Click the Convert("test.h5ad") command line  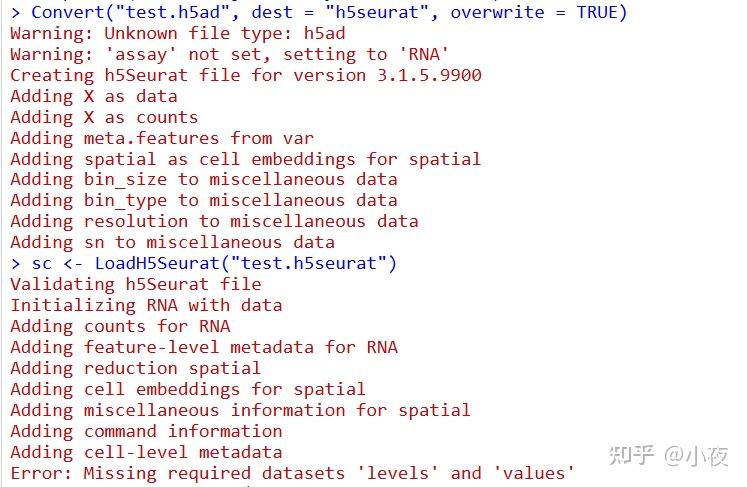click(318, 12)
